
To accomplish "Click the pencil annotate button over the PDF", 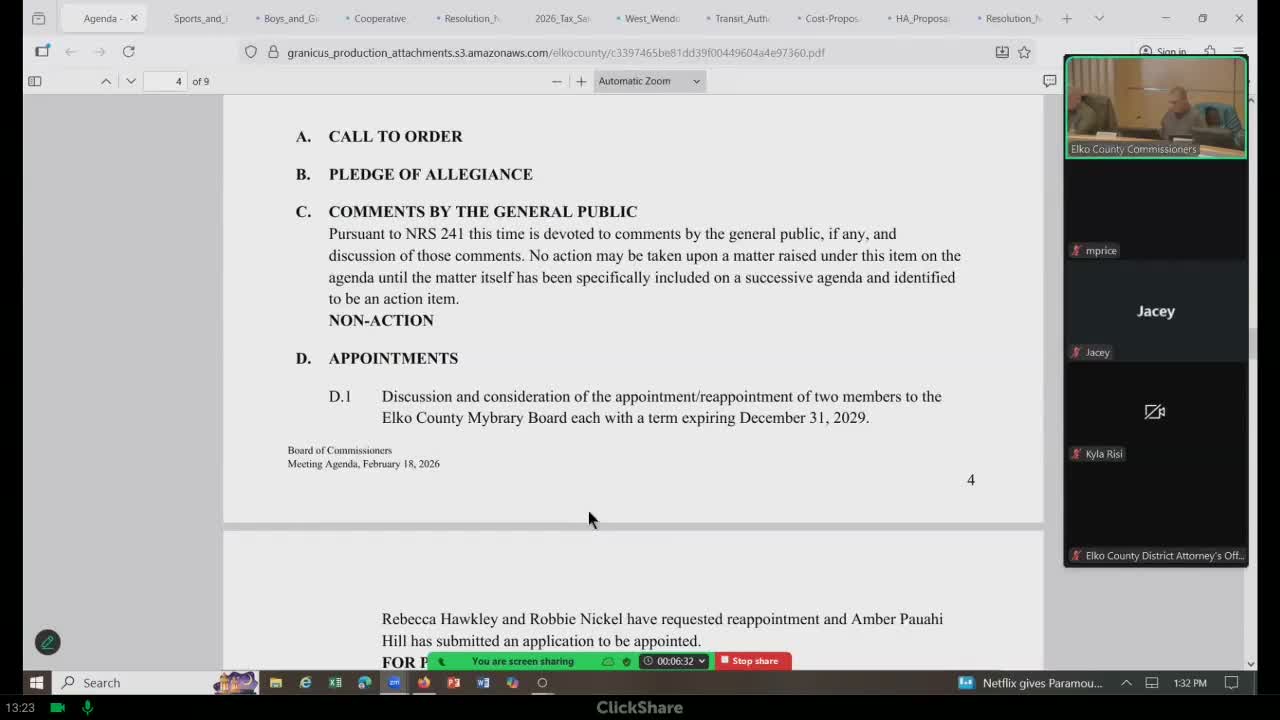I will 47,642.
